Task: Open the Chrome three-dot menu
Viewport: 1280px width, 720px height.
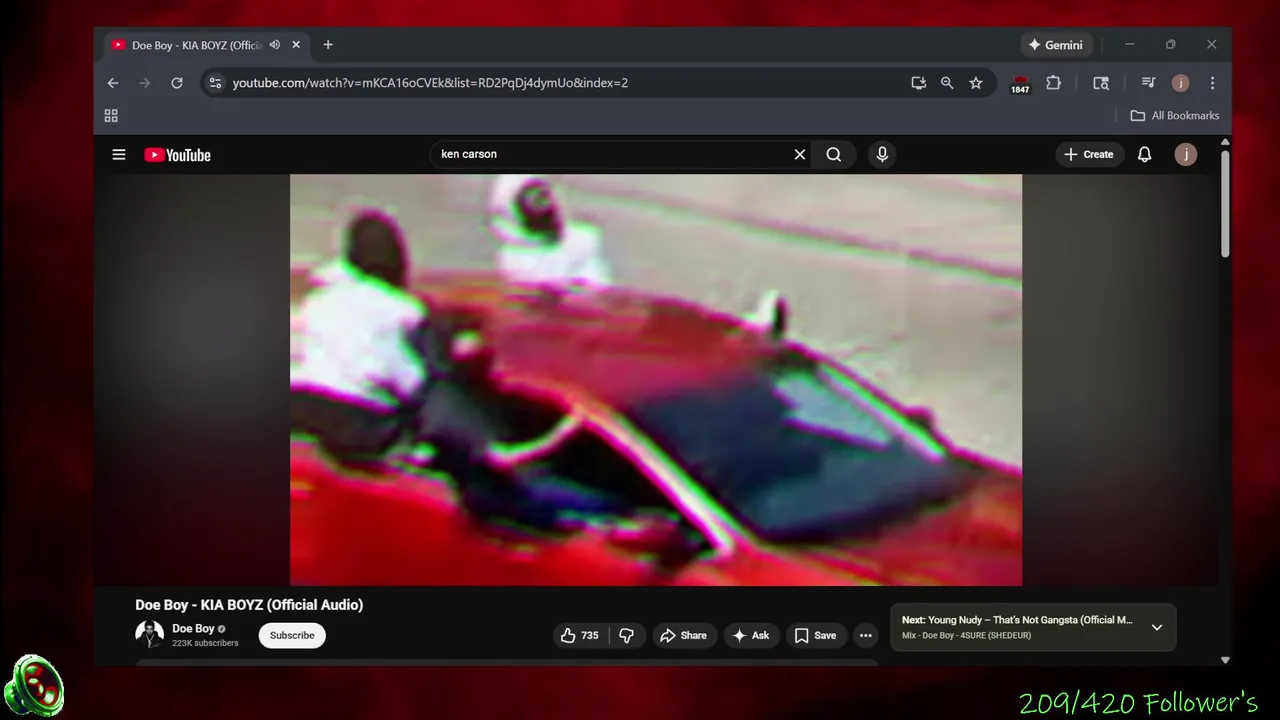Action: (x=1212, y=83)
